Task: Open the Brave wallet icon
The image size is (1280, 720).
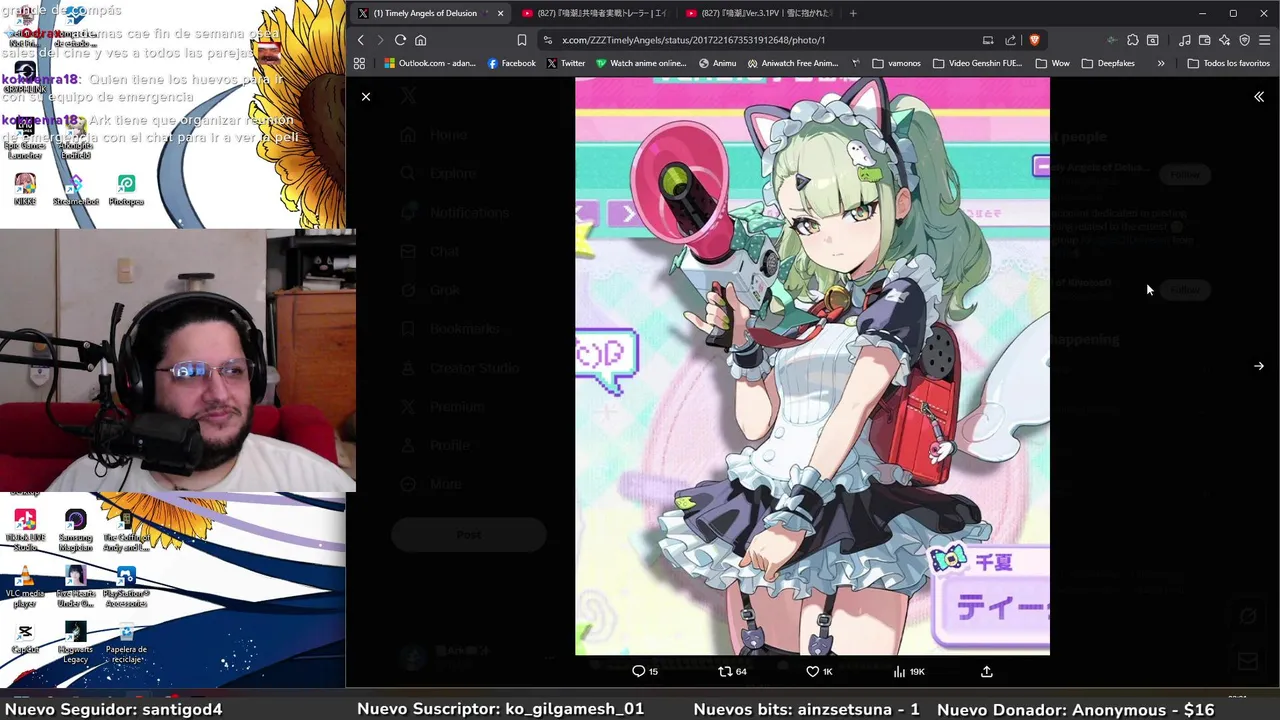Action: point(1204,40)
